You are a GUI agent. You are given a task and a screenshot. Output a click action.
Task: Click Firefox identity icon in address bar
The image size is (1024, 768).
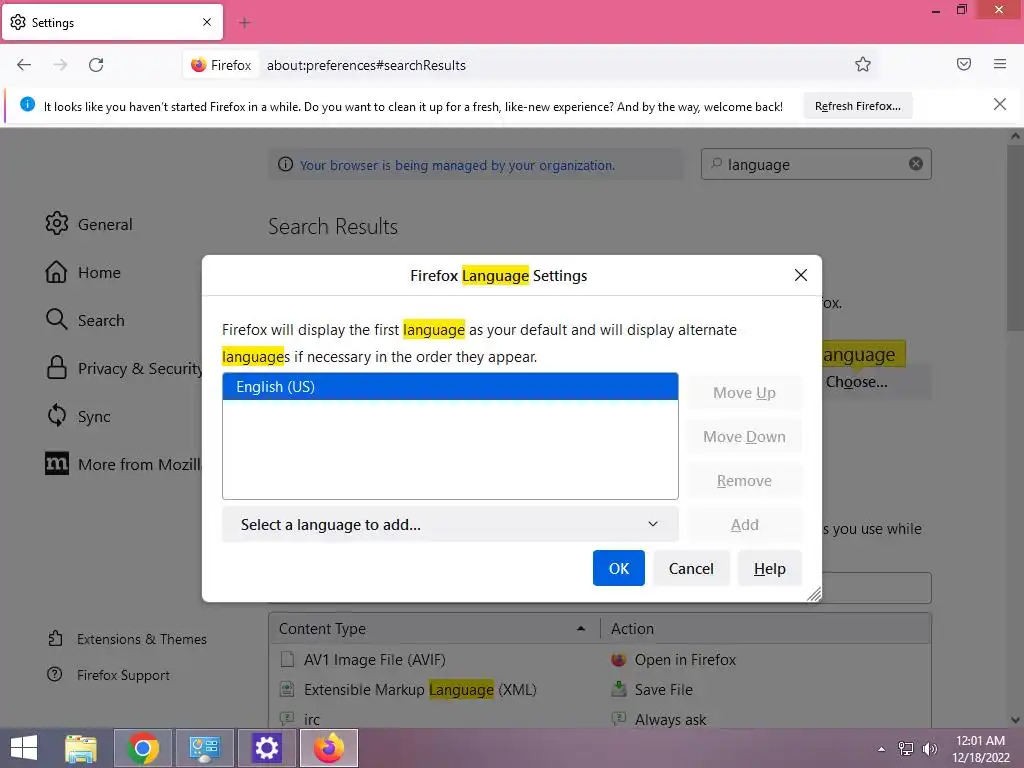click(x=221, y=65)
